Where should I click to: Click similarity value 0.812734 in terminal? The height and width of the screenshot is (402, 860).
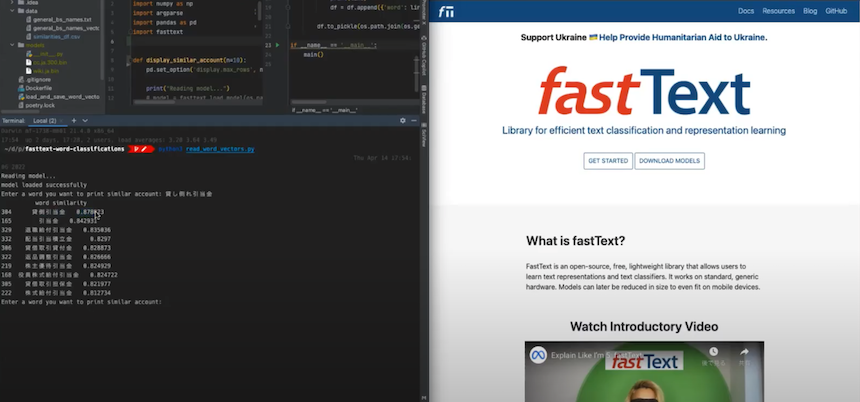(x=97, y=293)
